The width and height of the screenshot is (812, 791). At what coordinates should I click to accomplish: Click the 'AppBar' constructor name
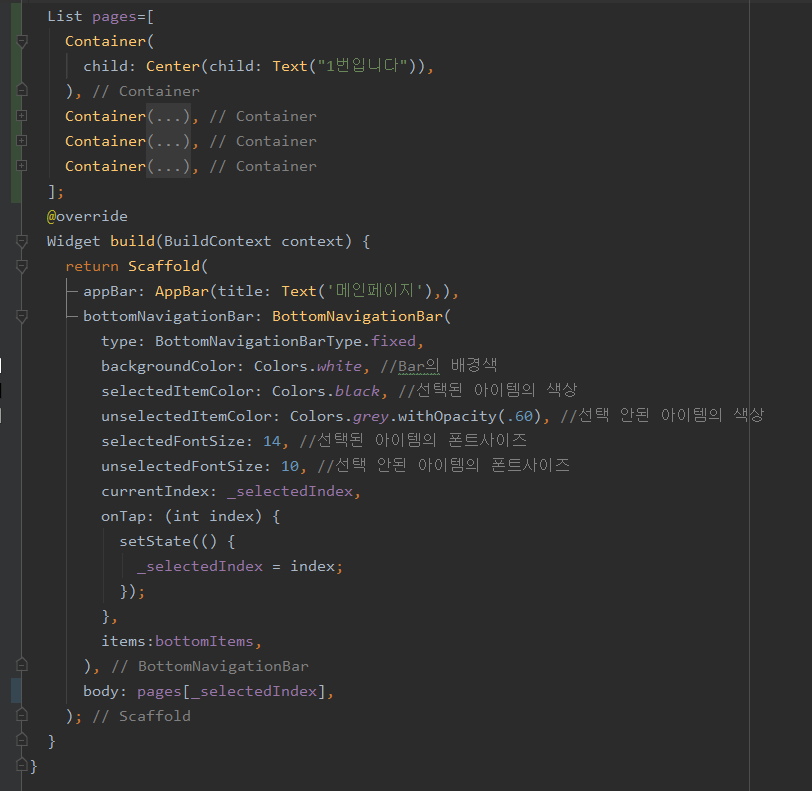tap(182, 291)
